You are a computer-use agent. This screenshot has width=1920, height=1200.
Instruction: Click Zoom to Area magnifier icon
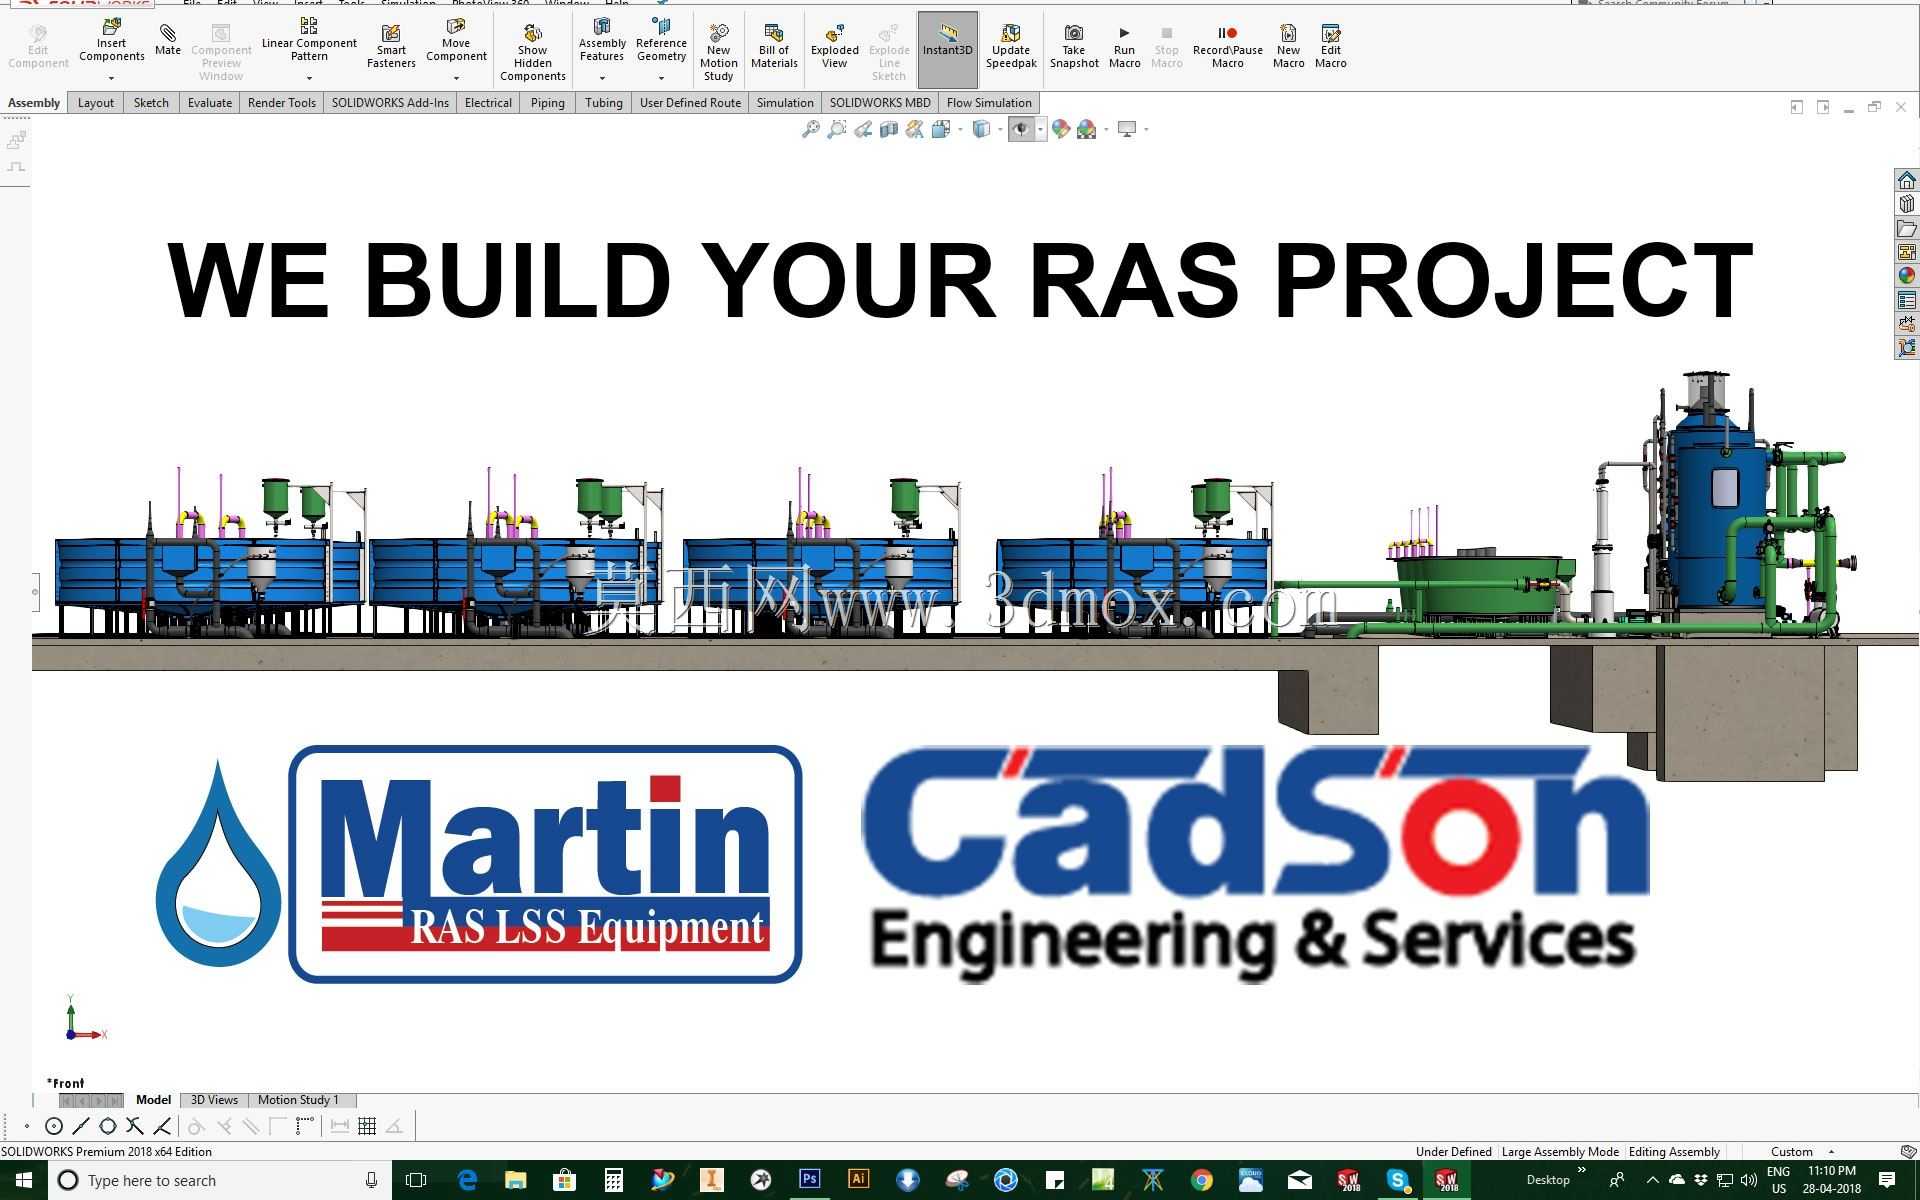pos(837,129)
